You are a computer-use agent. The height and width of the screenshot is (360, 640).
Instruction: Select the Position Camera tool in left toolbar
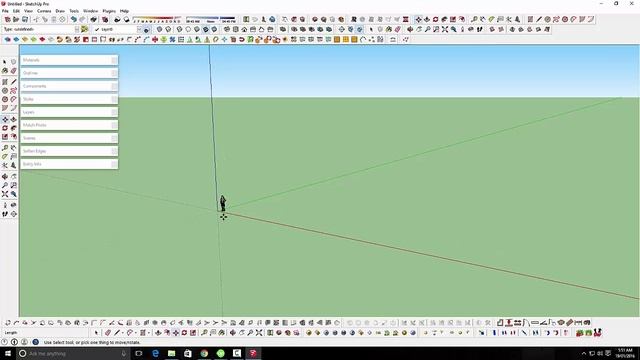click(x=5, y=205)
